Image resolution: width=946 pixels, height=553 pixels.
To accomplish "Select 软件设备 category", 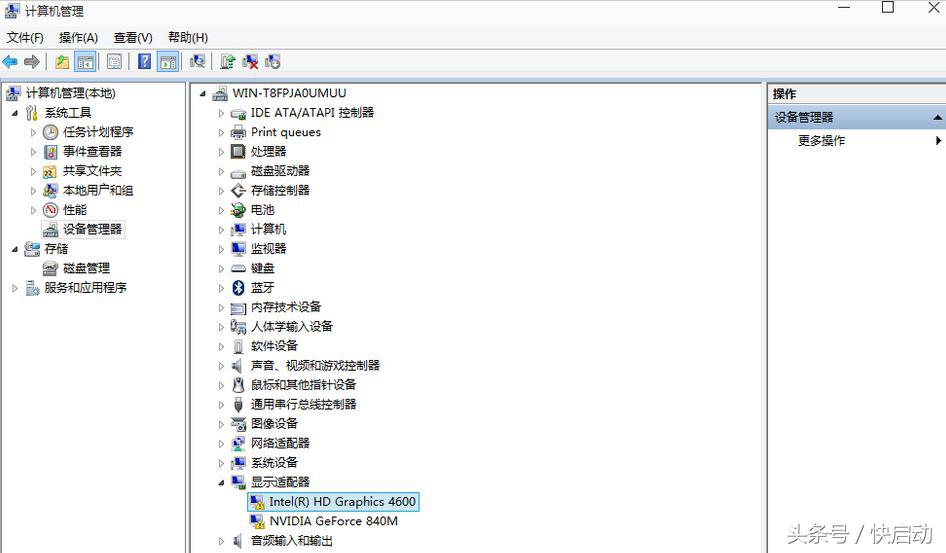I will click(x=275, y=346).
